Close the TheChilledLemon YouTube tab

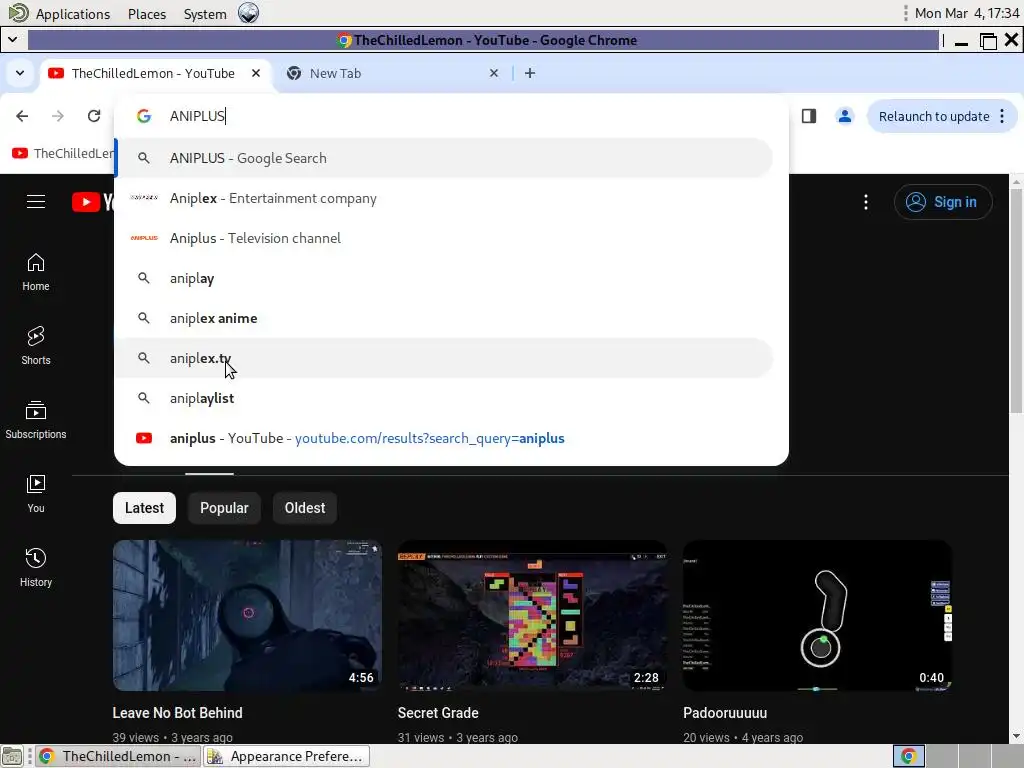256,73
